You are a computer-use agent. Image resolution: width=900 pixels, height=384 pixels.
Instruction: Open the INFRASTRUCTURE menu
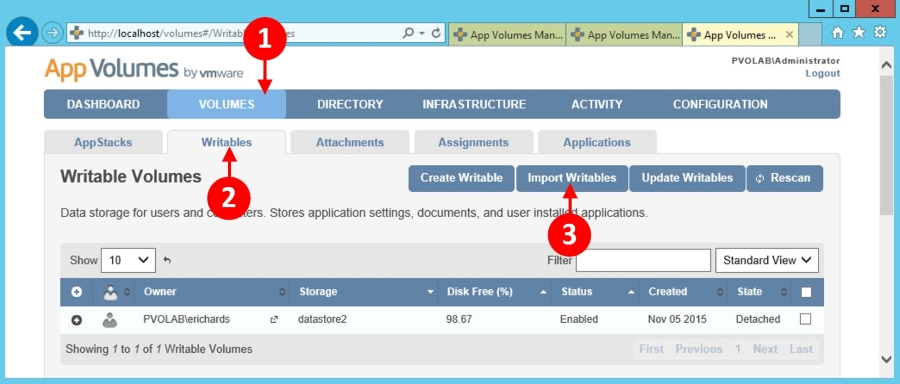click(x=474, y=104)
